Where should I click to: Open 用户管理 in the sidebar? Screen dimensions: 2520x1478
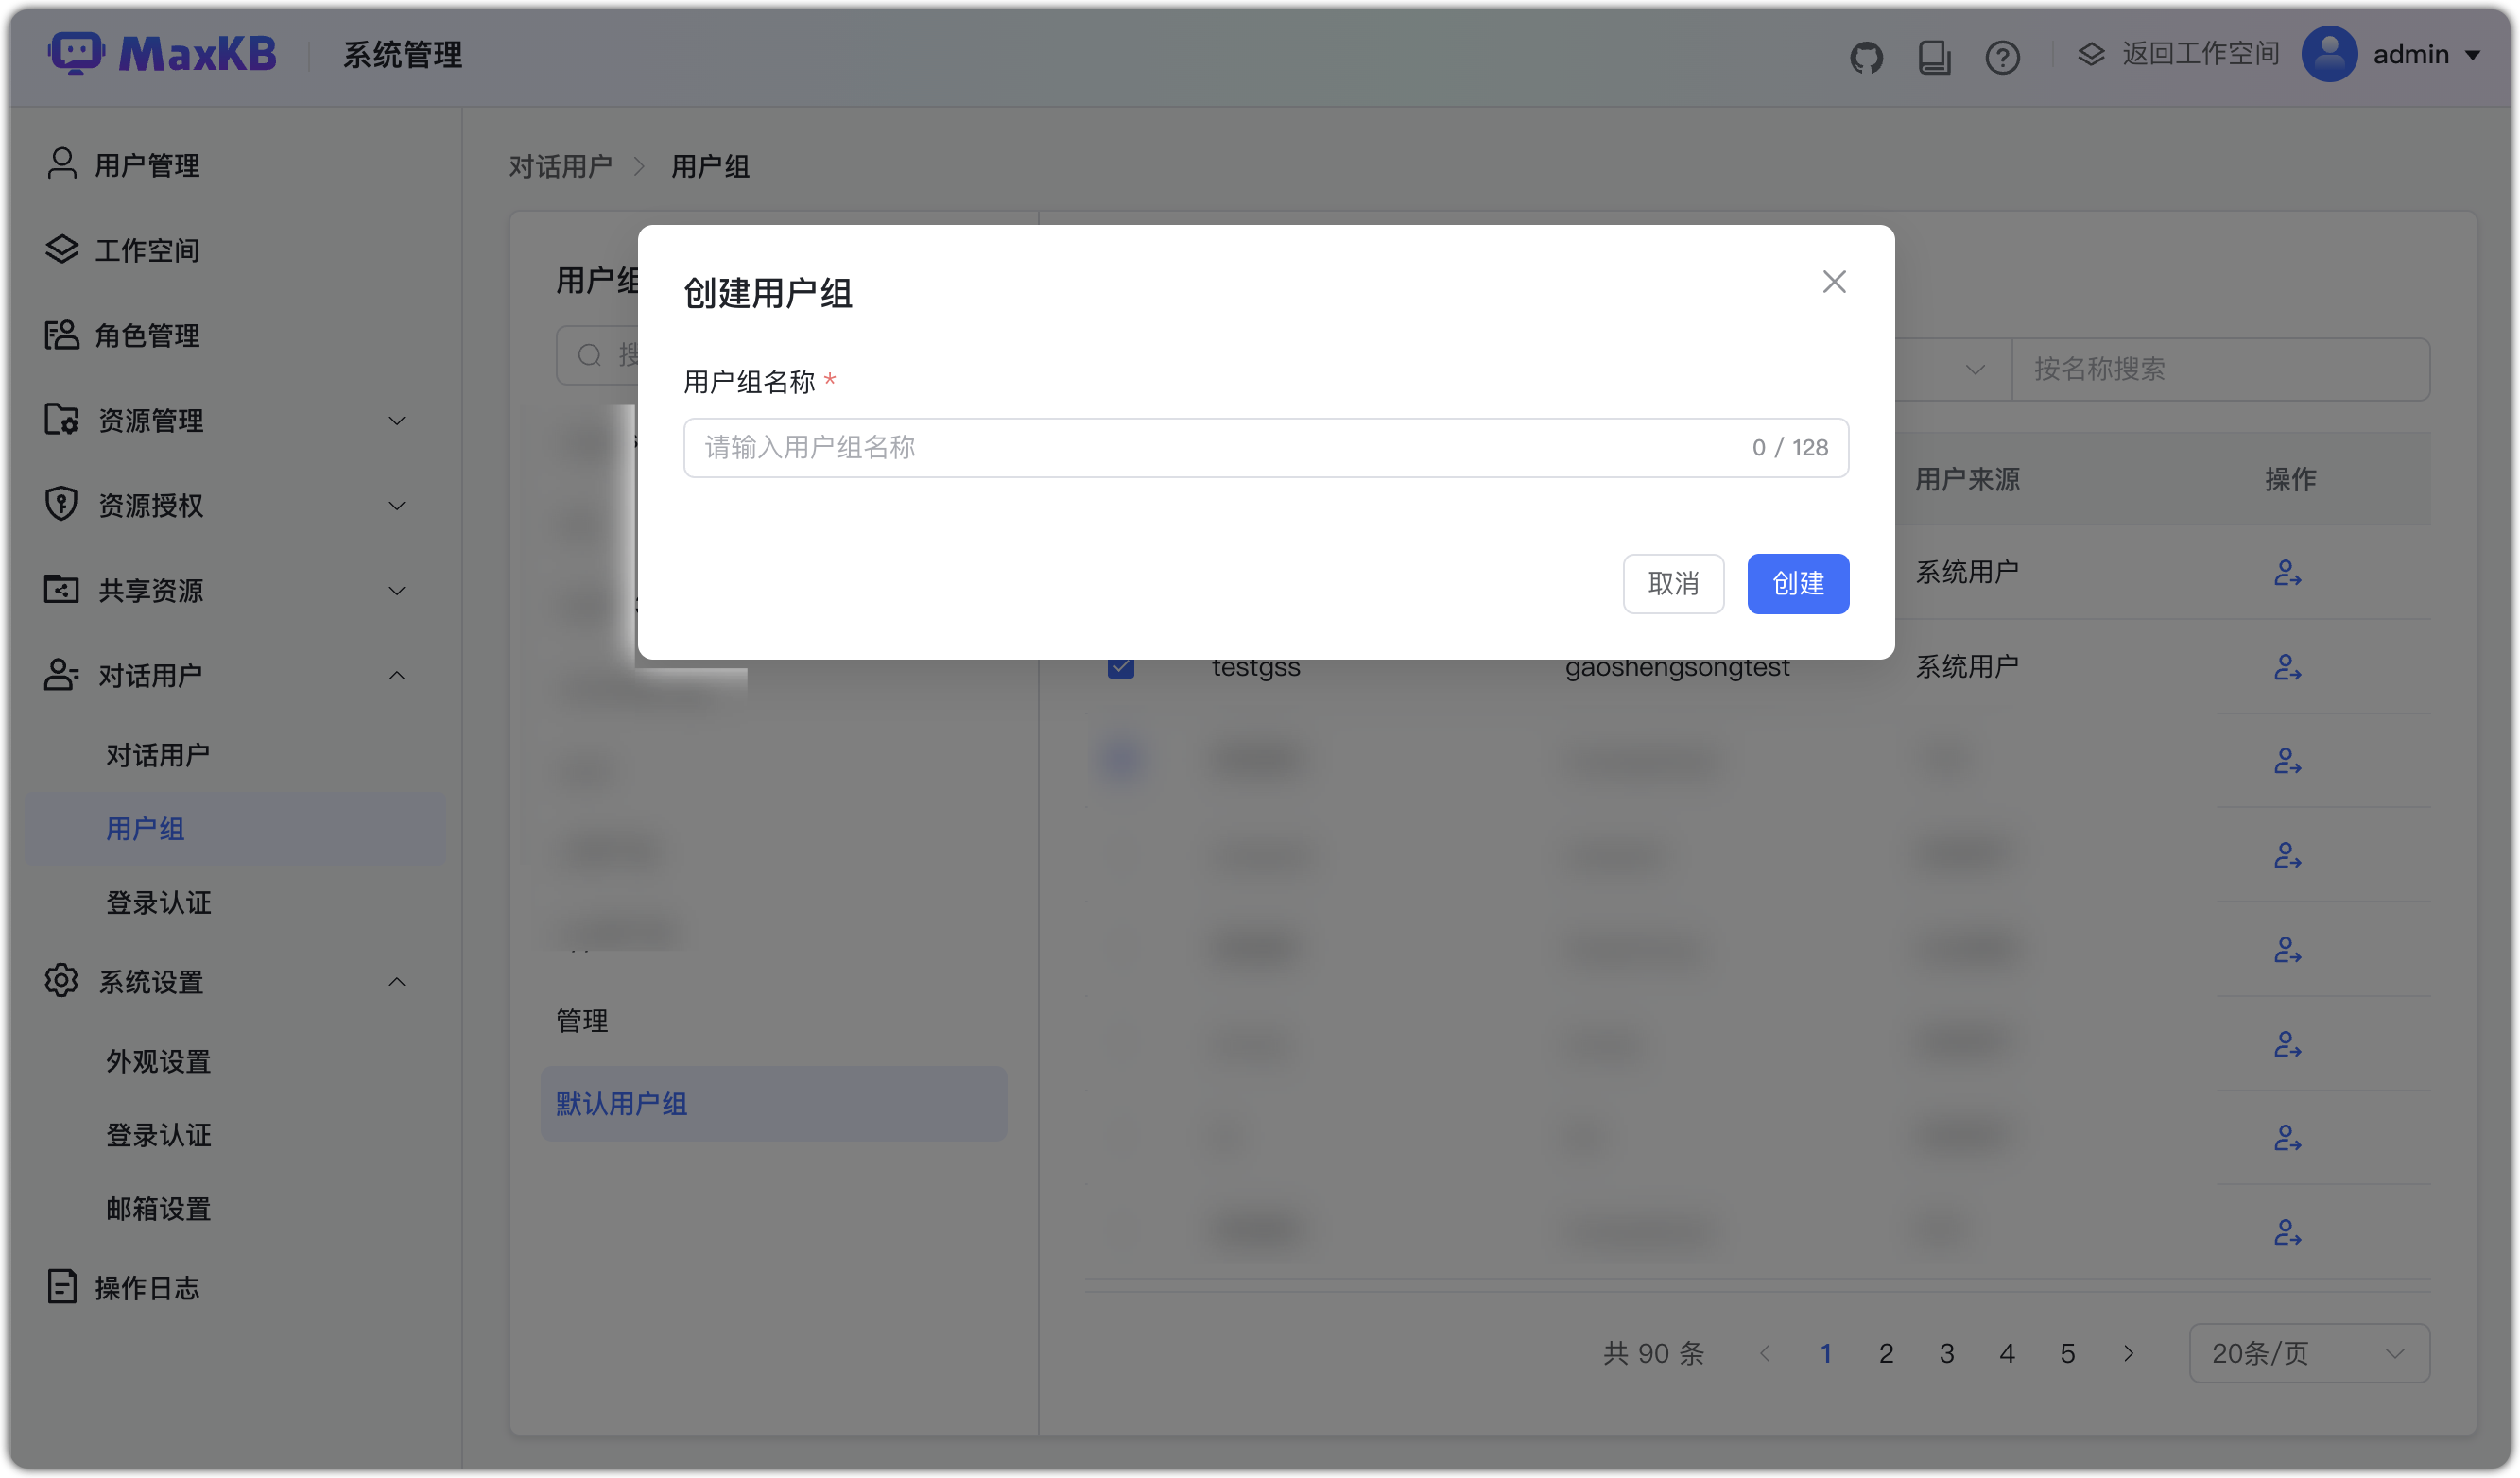[x=146, y=164]
